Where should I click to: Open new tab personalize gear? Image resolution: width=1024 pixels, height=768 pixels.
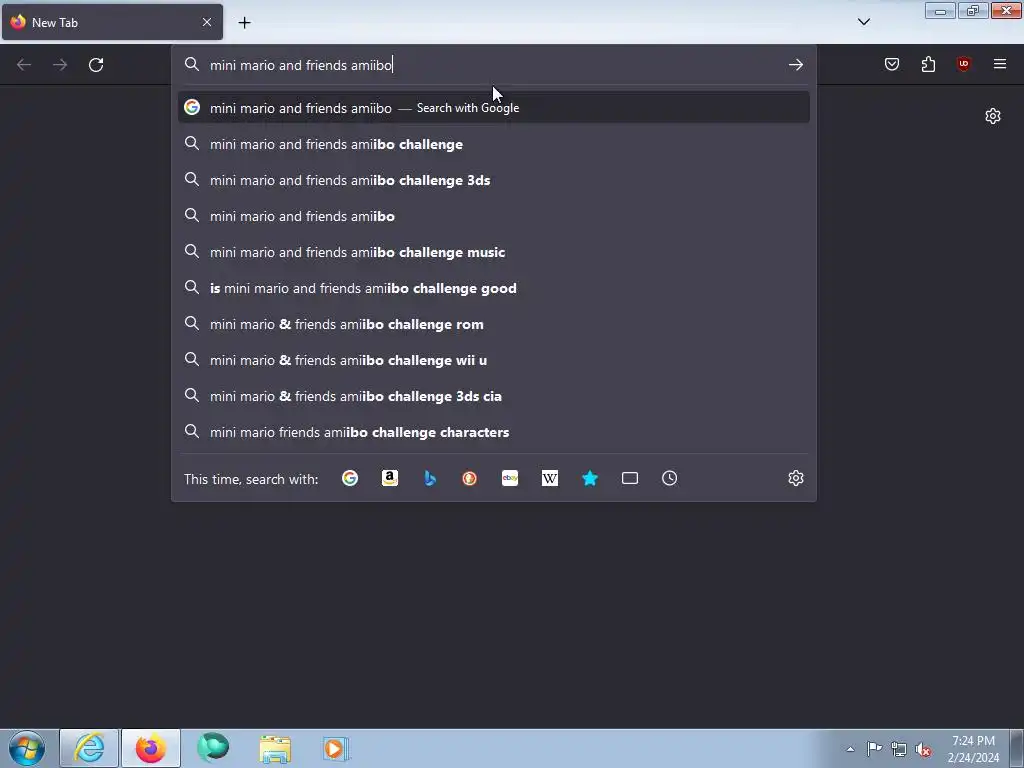point(993,116)
